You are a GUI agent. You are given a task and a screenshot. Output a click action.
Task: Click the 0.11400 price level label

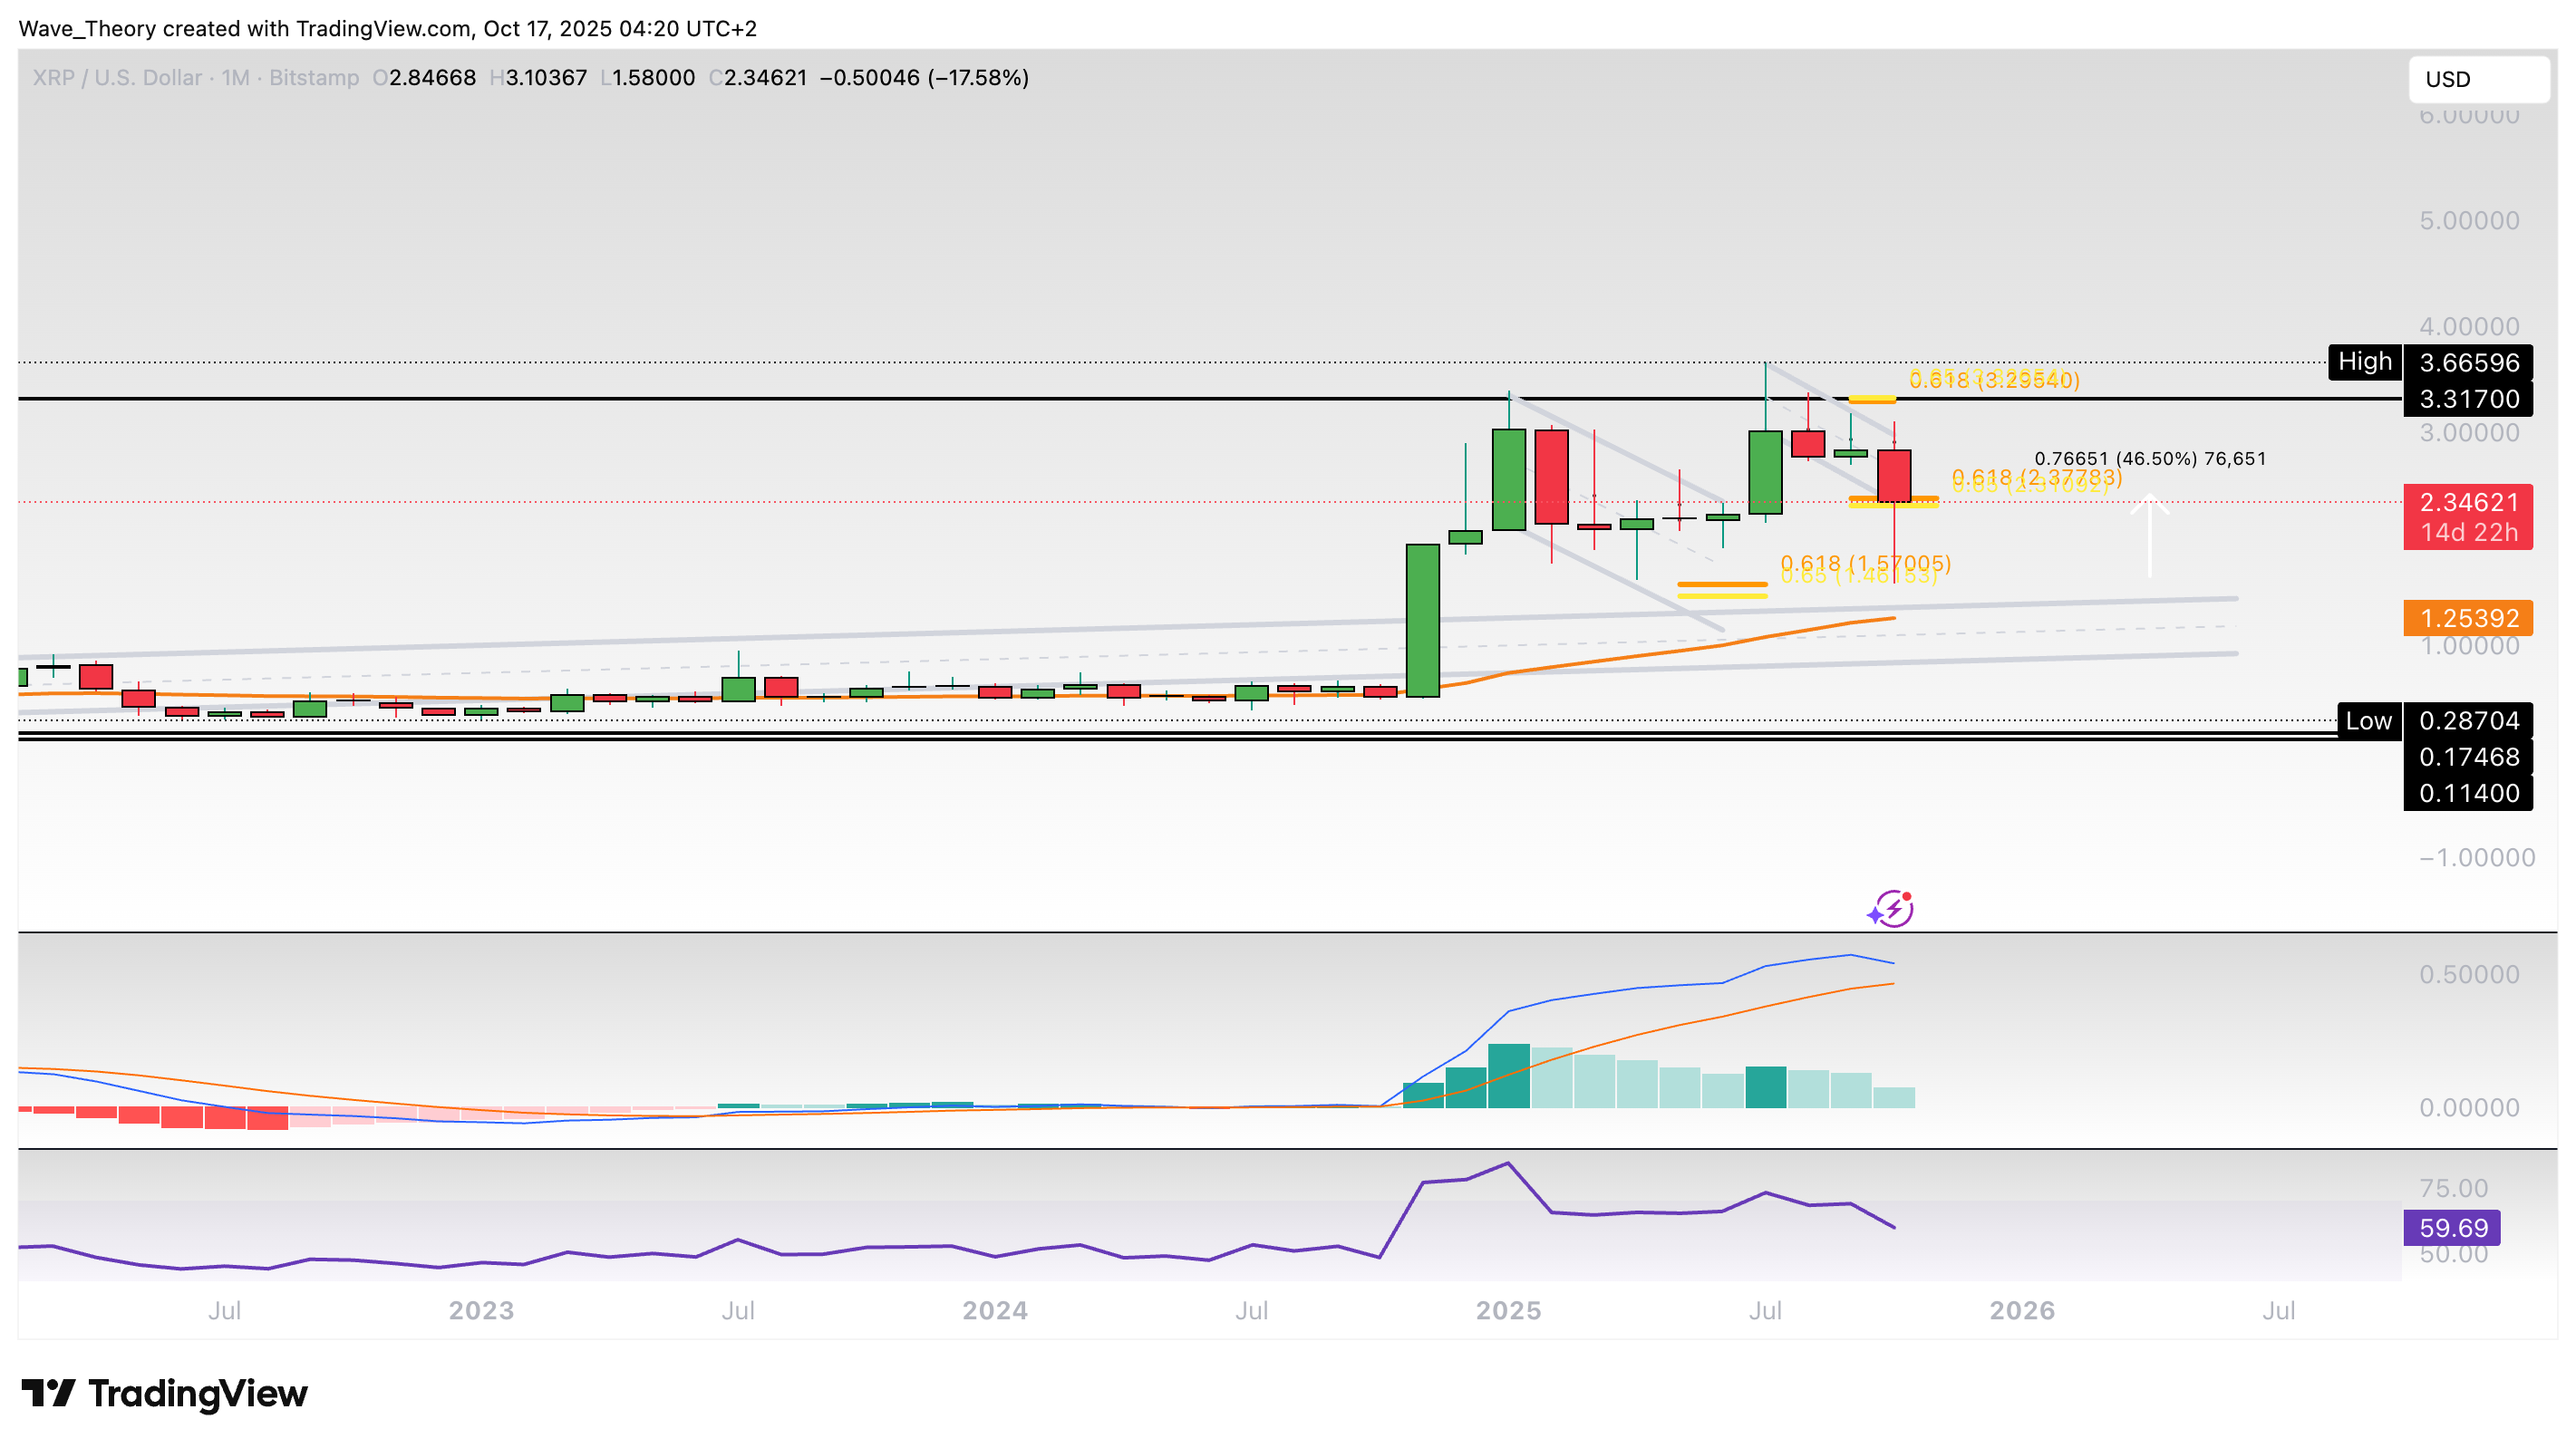(2467, 793)
